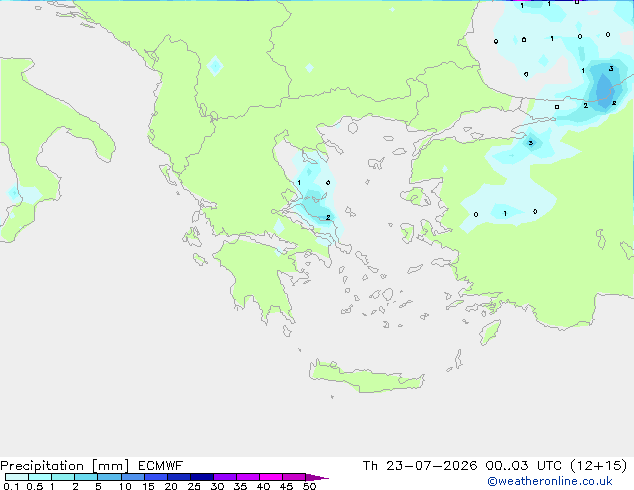Click the 'Precipitation [mm]' title text
Screen dimensions: 634x490
[x=65, y=466]
